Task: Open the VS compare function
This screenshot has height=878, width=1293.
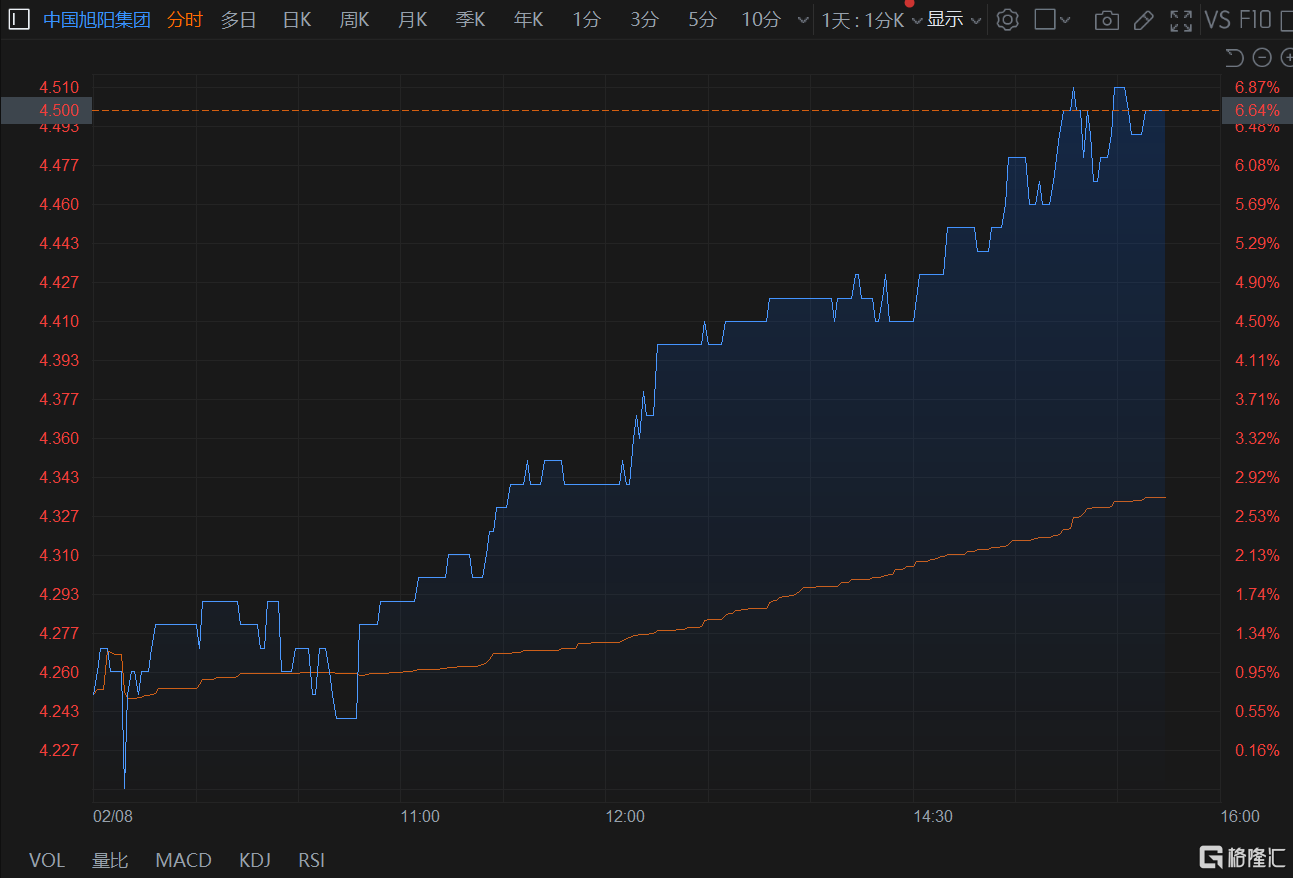Action: [1218, 20]
